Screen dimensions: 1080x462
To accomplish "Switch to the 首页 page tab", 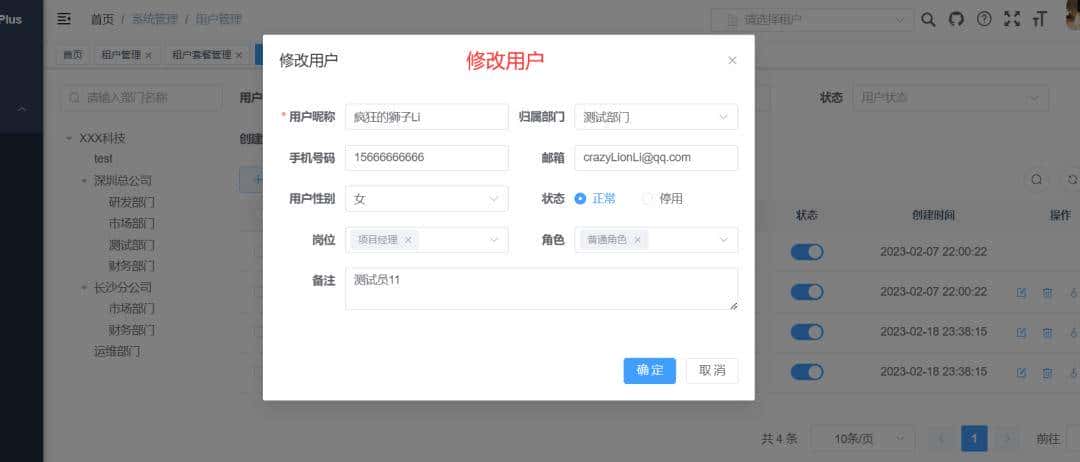I will pos(72,55).
